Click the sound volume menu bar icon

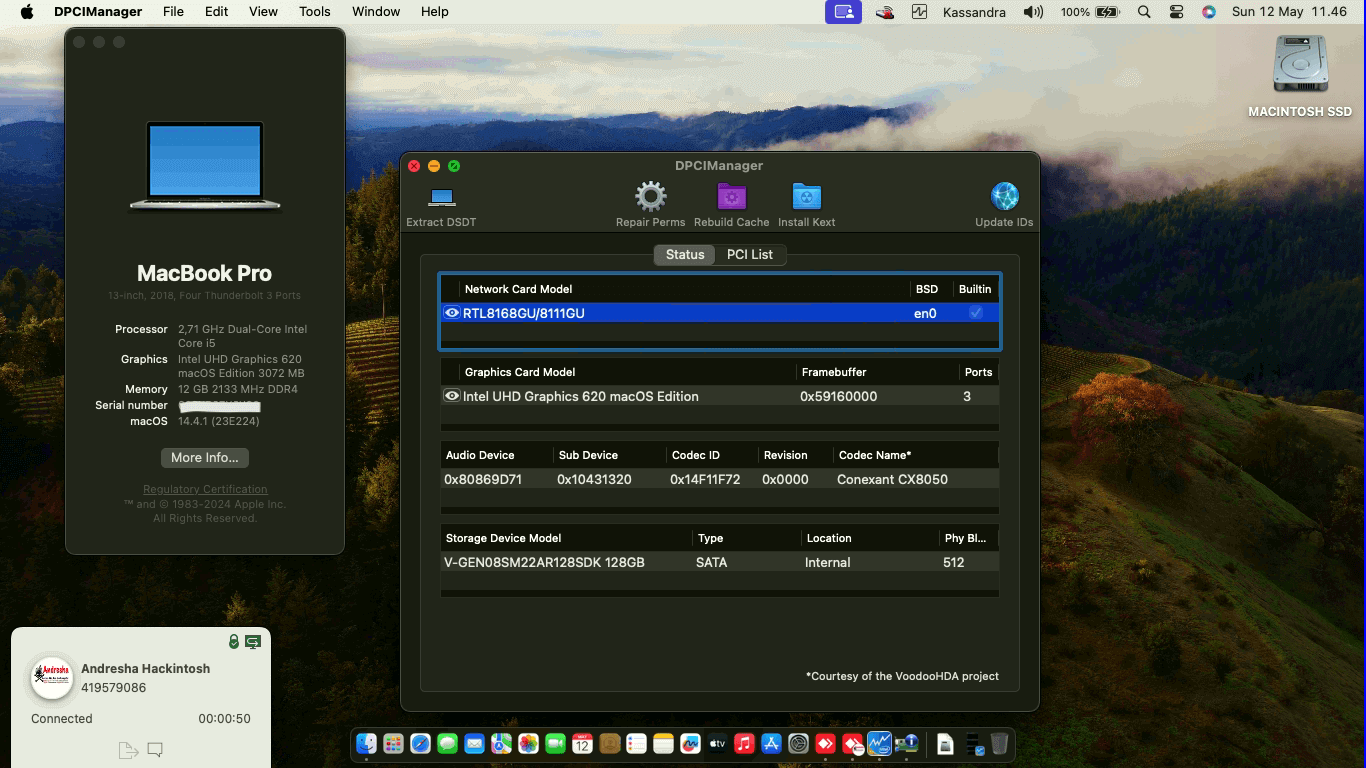(1033, 12)
